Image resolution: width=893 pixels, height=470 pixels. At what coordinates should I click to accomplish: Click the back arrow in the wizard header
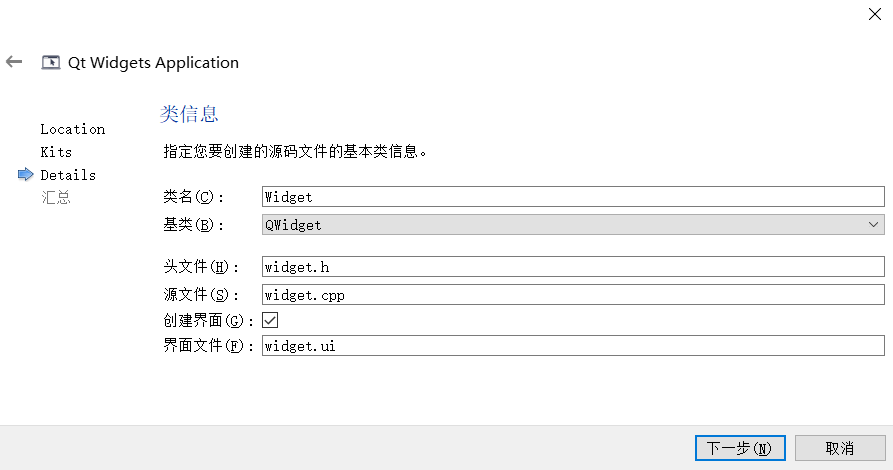14,62
